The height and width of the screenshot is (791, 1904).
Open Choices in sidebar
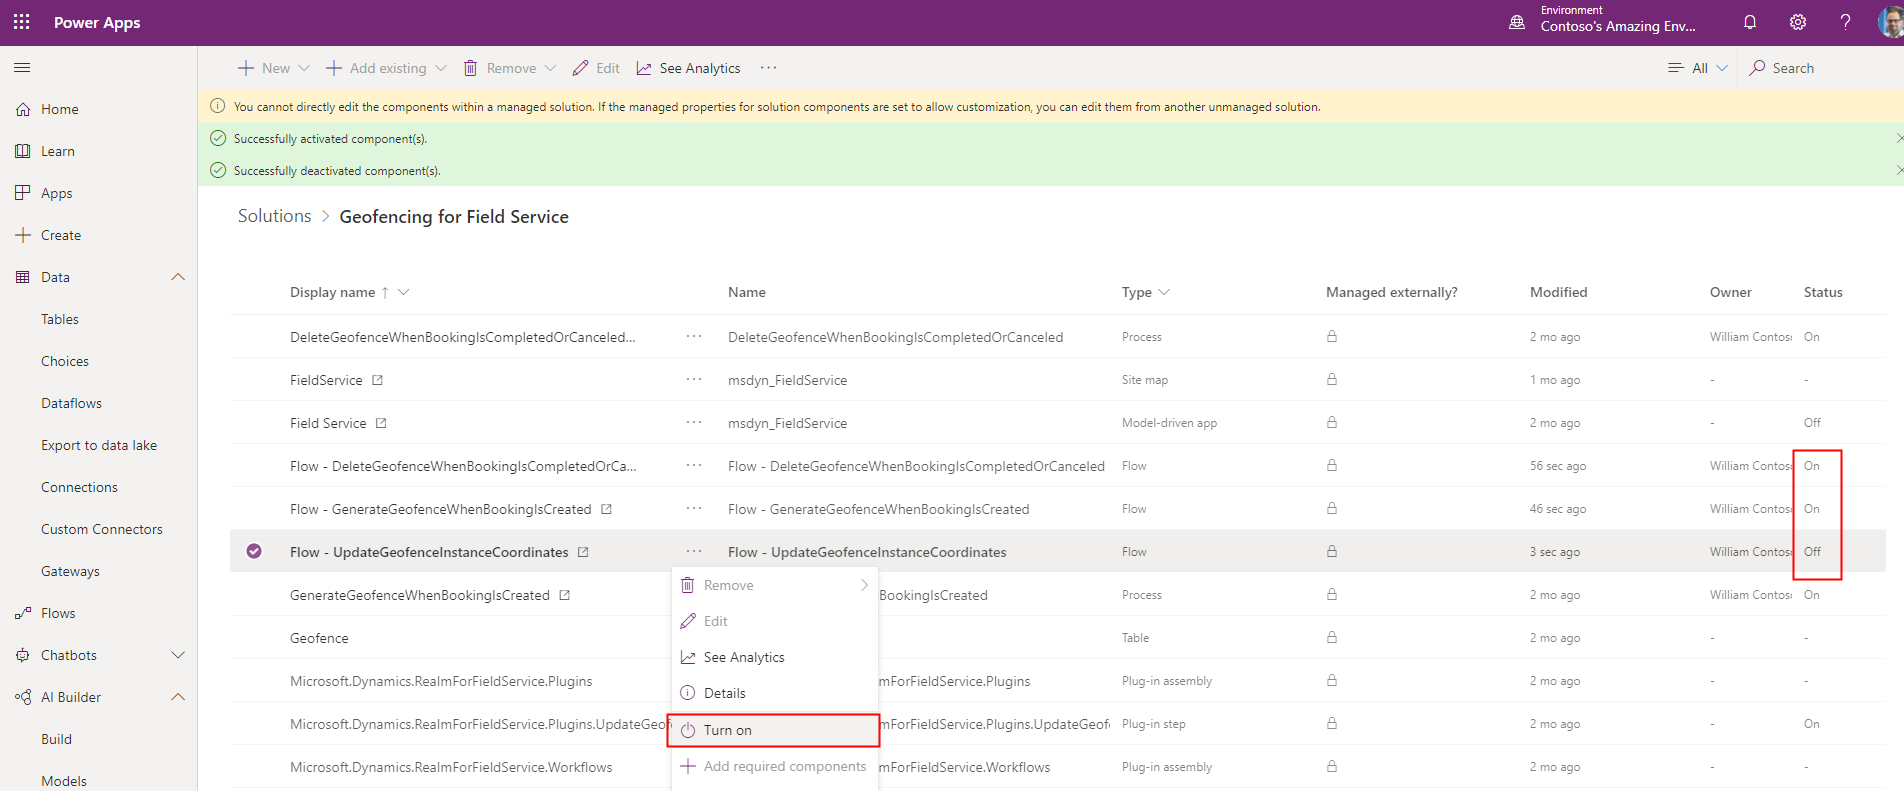pos(65,361)
